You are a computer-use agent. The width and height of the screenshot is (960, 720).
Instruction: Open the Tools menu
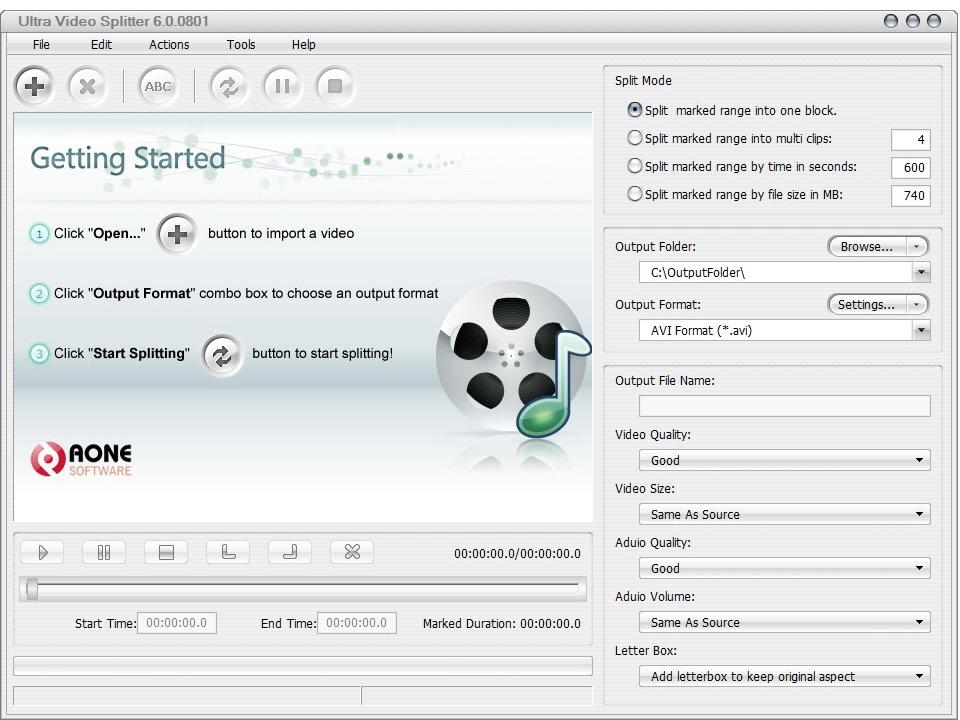click(241, 45)
